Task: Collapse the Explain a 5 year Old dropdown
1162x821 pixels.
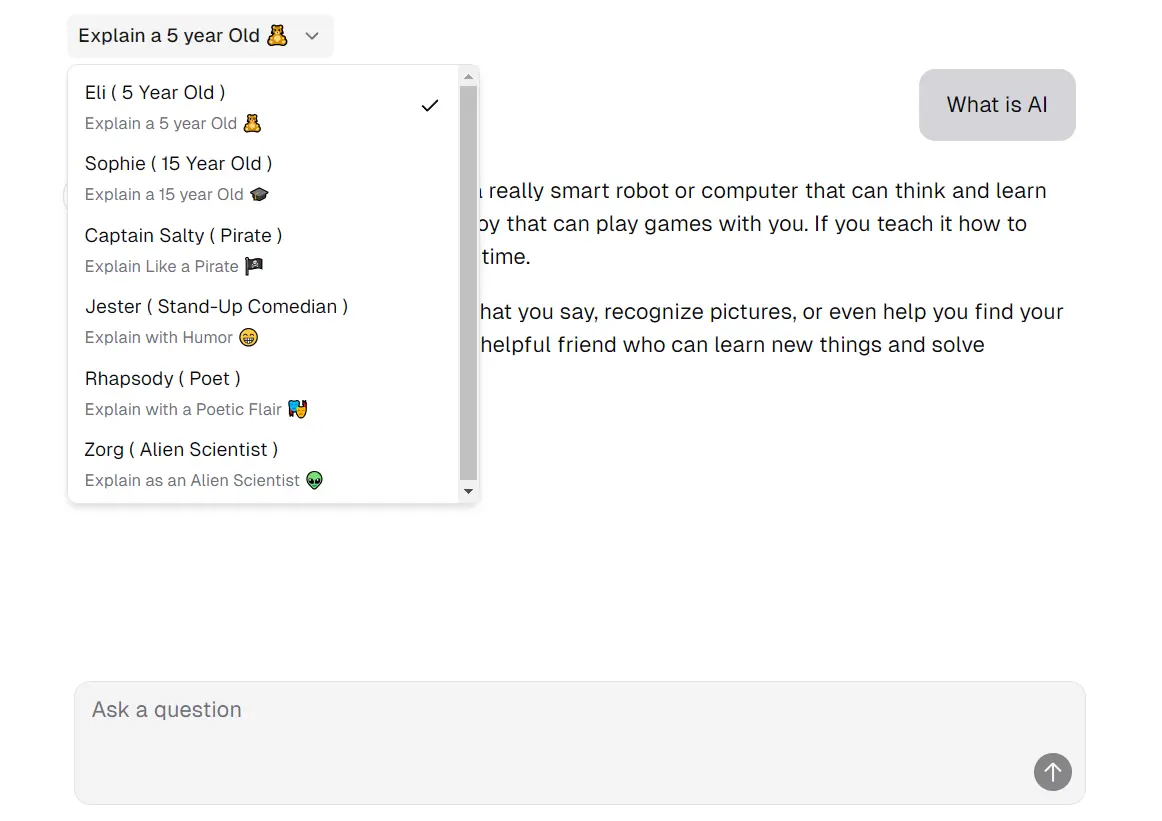Action: (200, 36)
